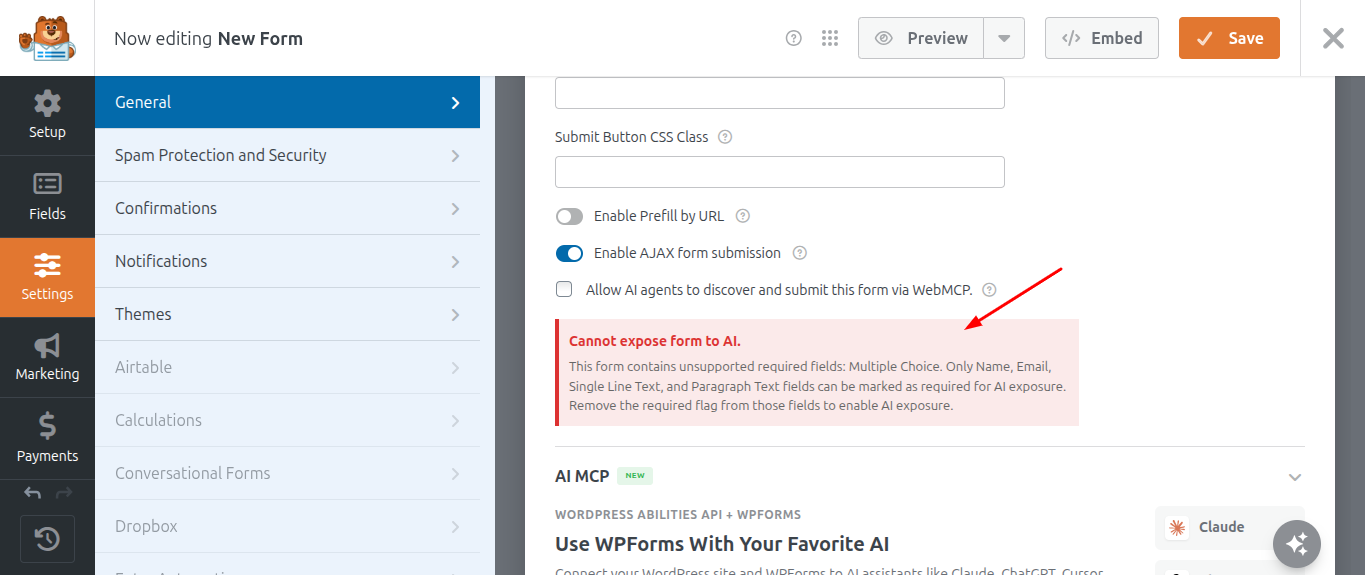
Task: Open the Setup panel
Action: pyautogui.click(x=47, y=115)
